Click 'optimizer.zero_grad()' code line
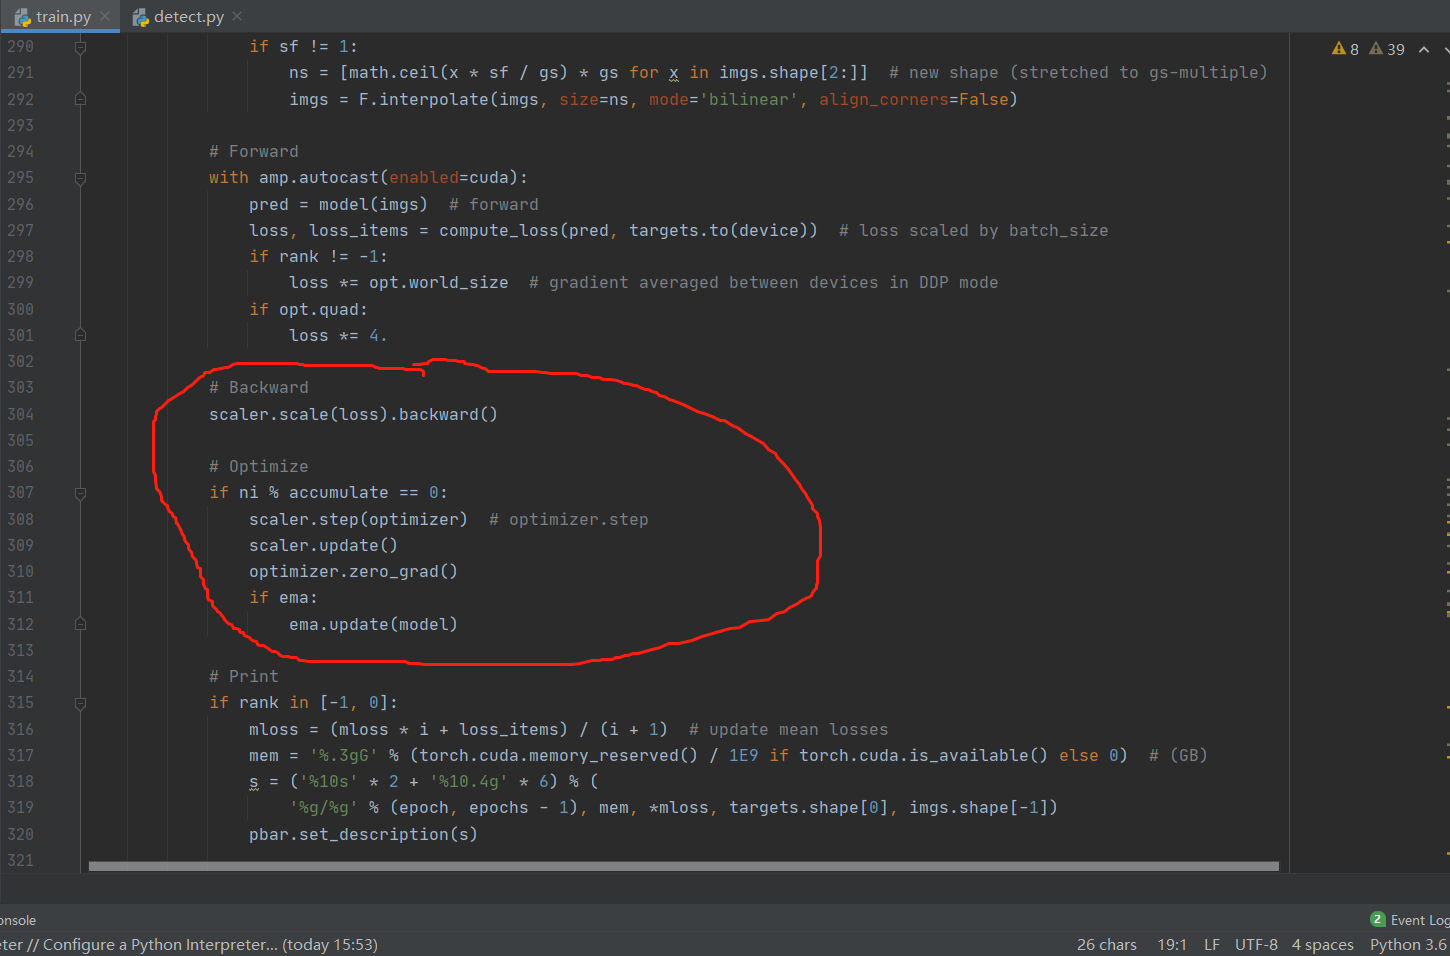This screenshot has height=956, width=1450. pyautogui.click(x=353, y=571)
